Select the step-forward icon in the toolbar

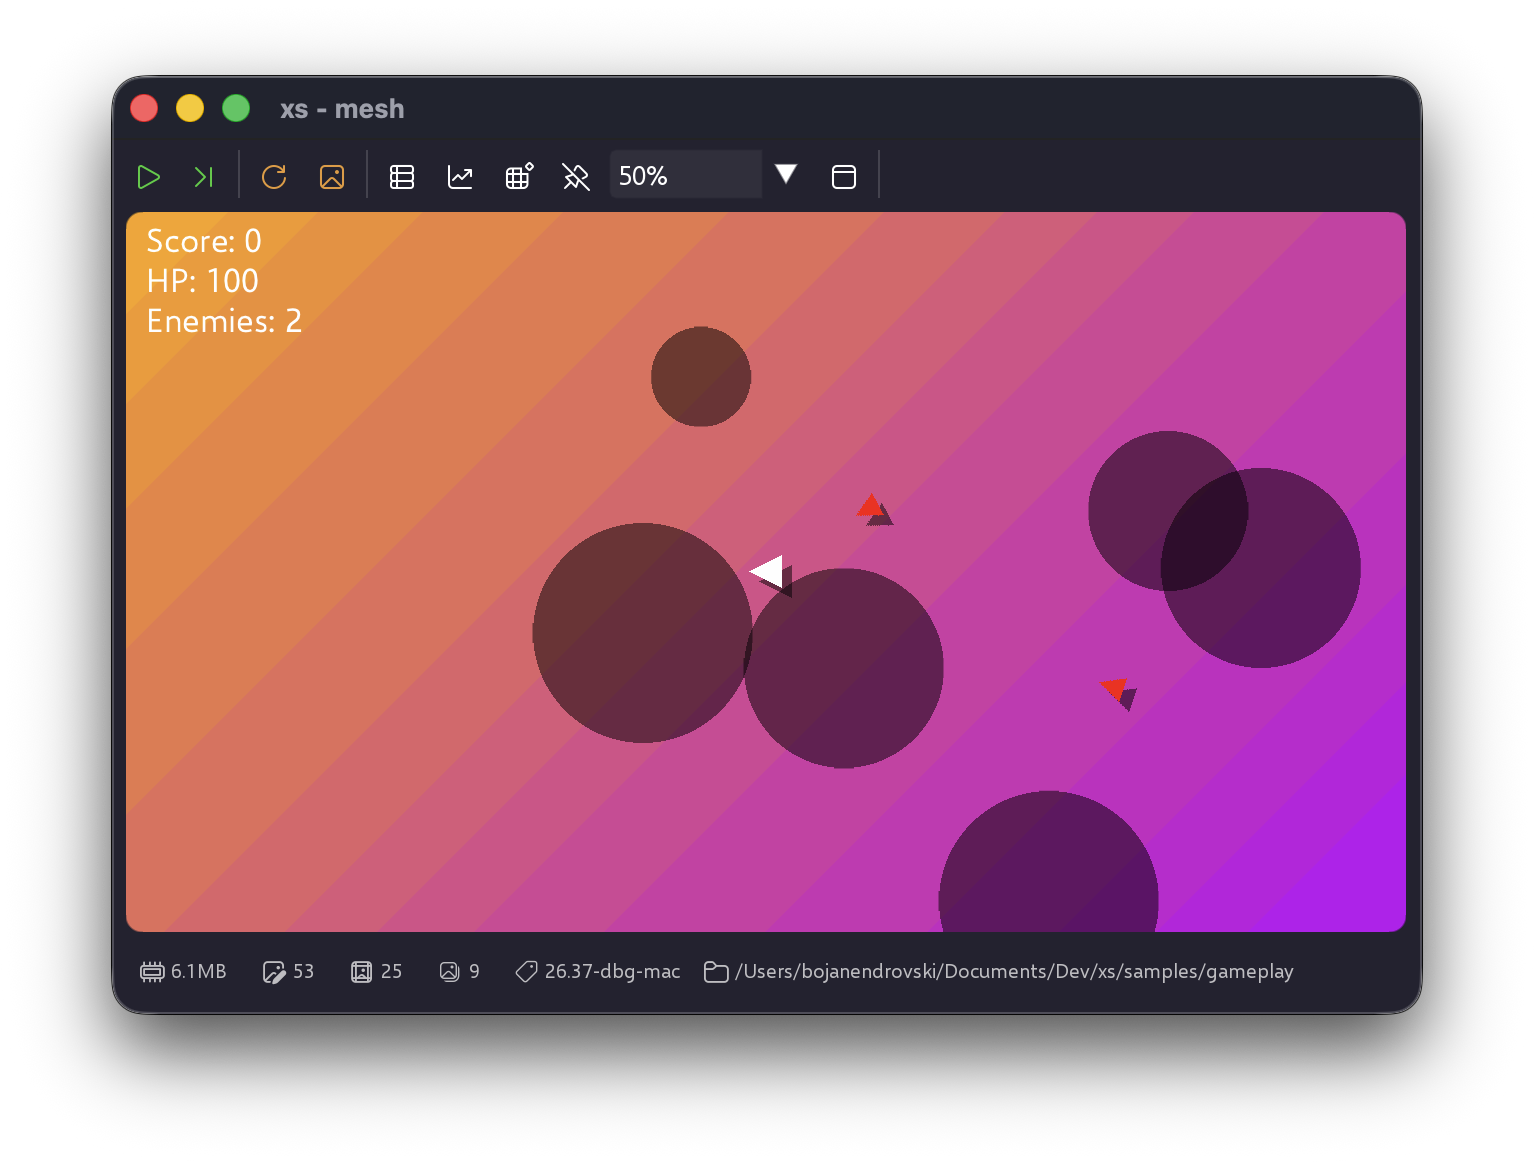pos(204,176)
